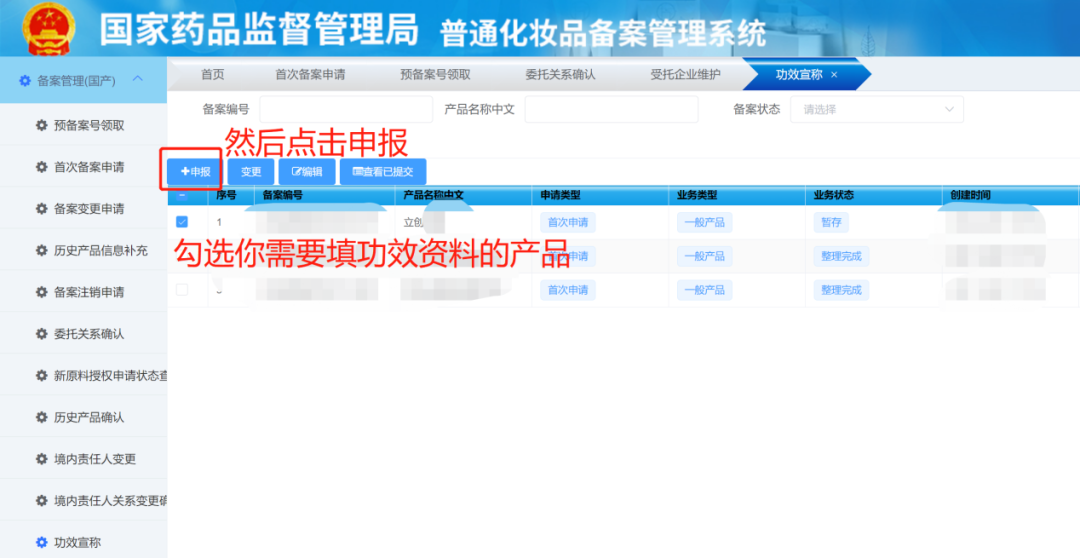1080x558 pixels.
Task: Open 历史产品信息补充 in sidebar
Action: (83, 250)
